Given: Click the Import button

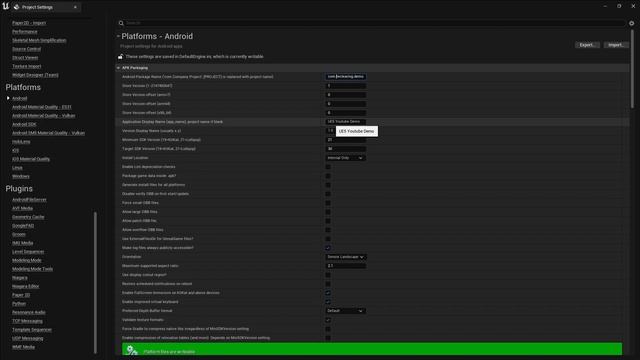Looking at the screenshot, I should click(616, 45).
